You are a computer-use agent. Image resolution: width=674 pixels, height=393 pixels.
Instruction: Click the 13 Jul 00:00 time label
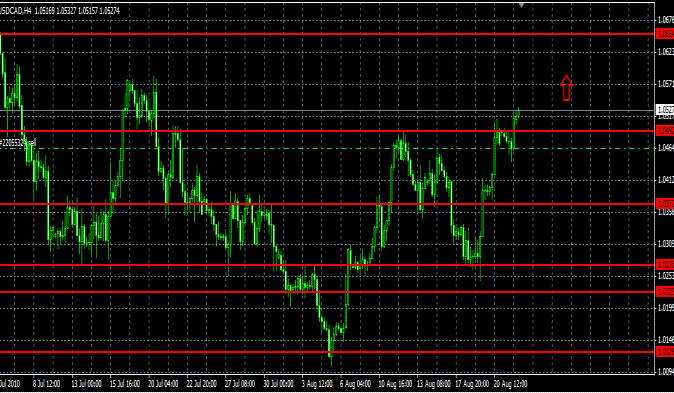pyautogui.click(x=86, y=384)
